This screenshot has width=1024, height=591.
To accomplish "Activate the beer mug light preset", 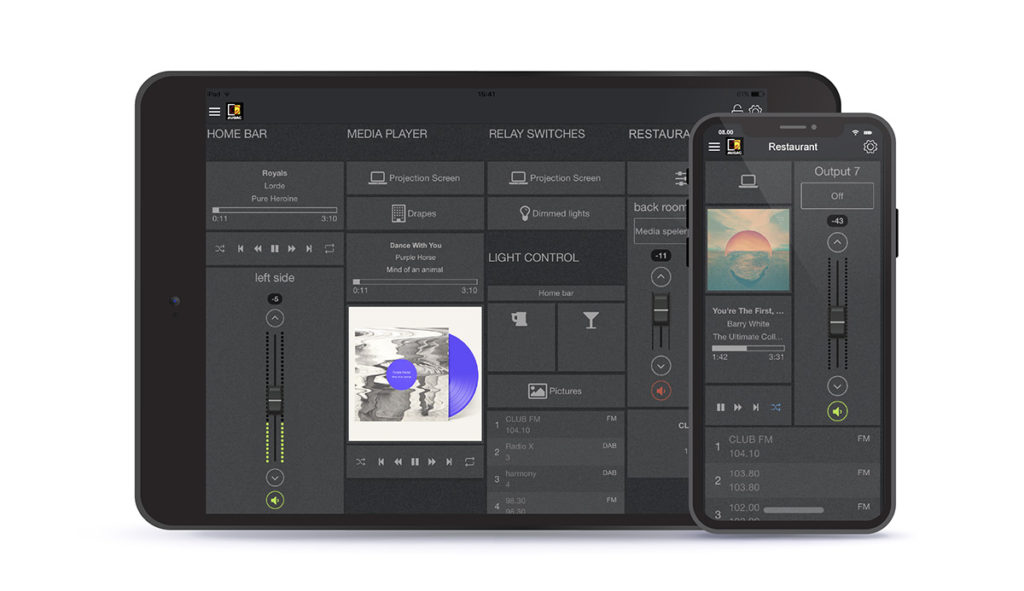I will [521, 336].
